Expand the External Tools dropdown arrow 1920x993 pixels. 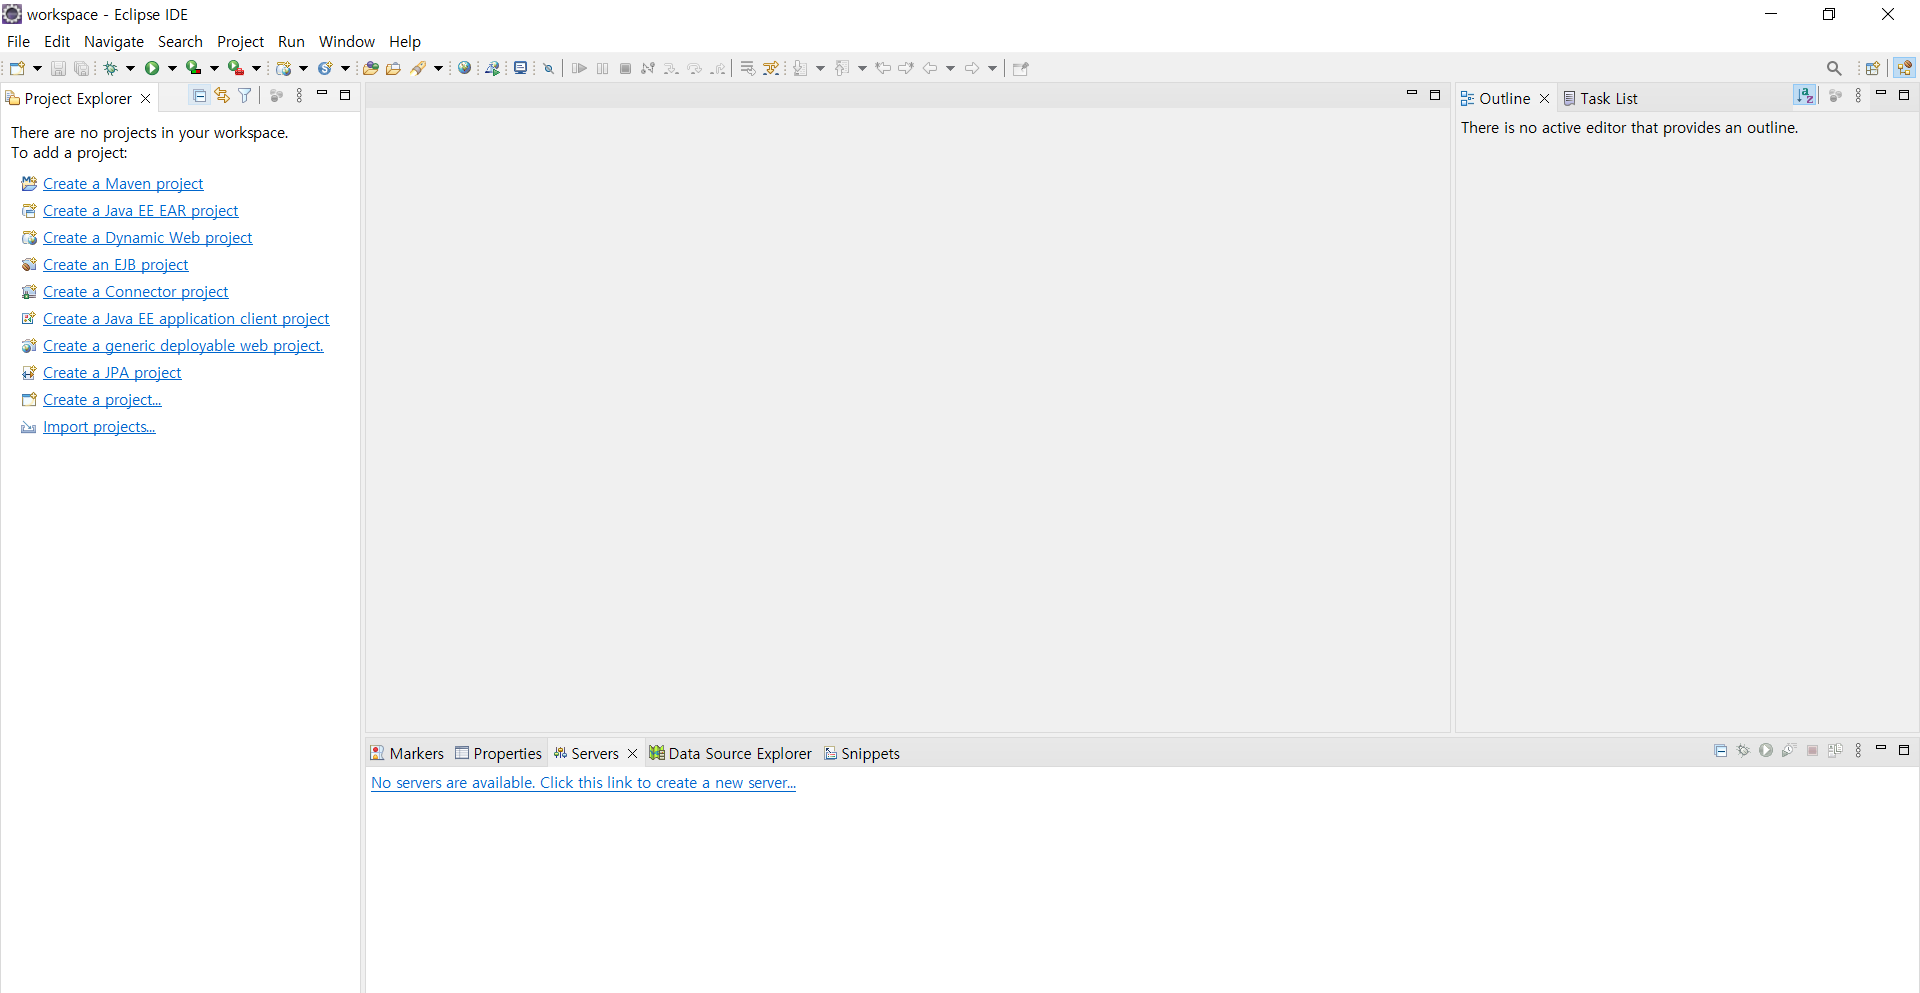[256, 68]
